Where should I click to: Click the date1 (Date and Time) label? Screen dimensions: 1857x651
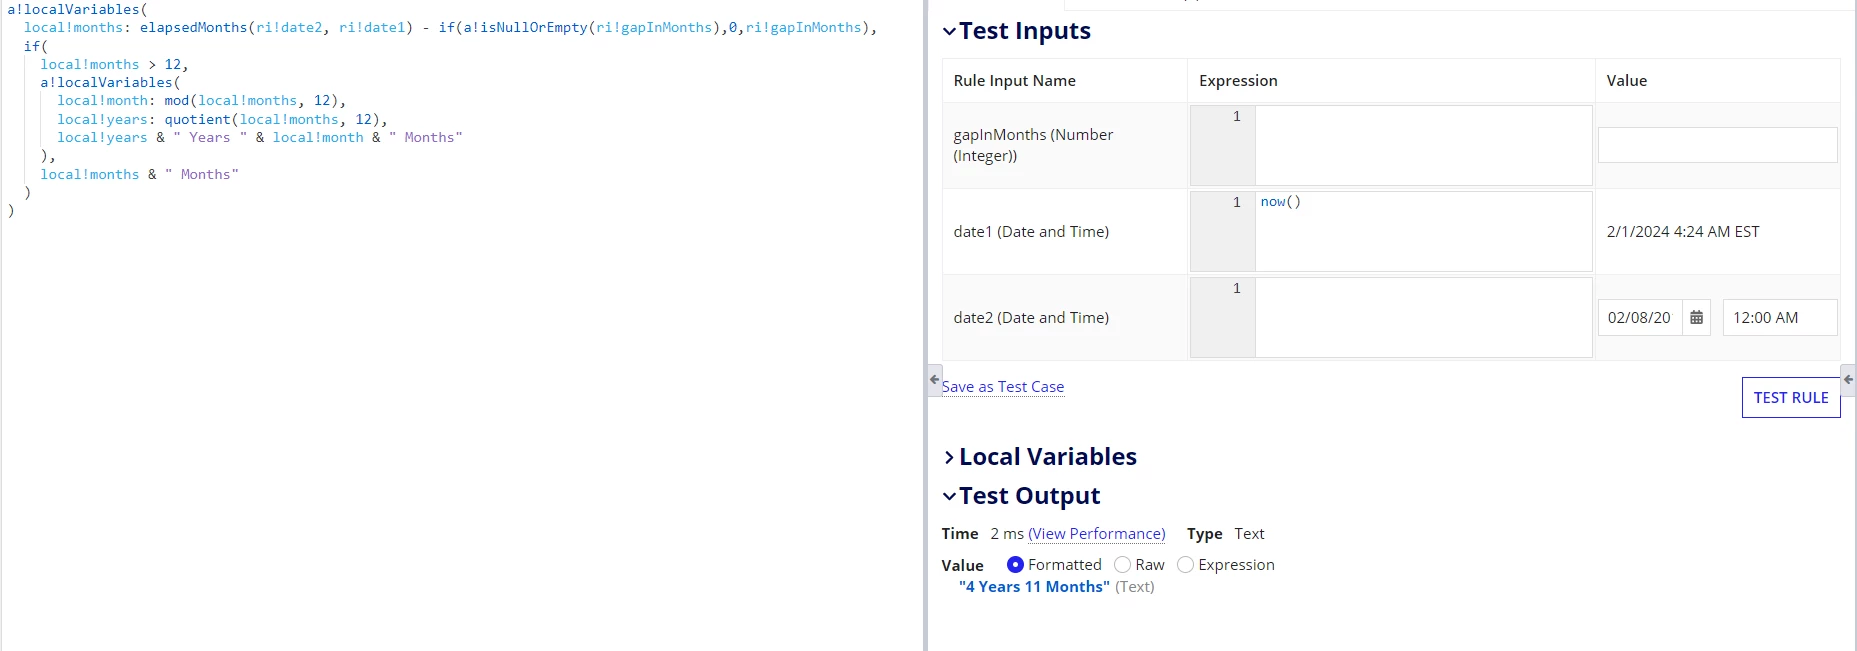coord(1031,231)
